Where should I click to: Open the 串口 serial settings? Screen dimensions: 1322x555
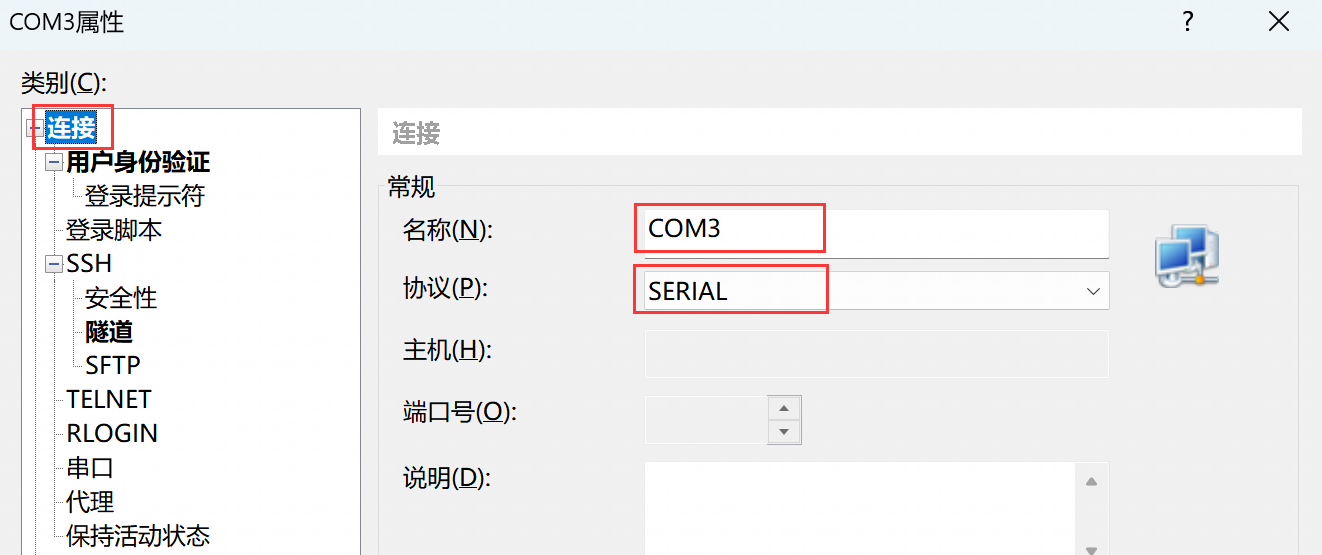click(90, 467)
